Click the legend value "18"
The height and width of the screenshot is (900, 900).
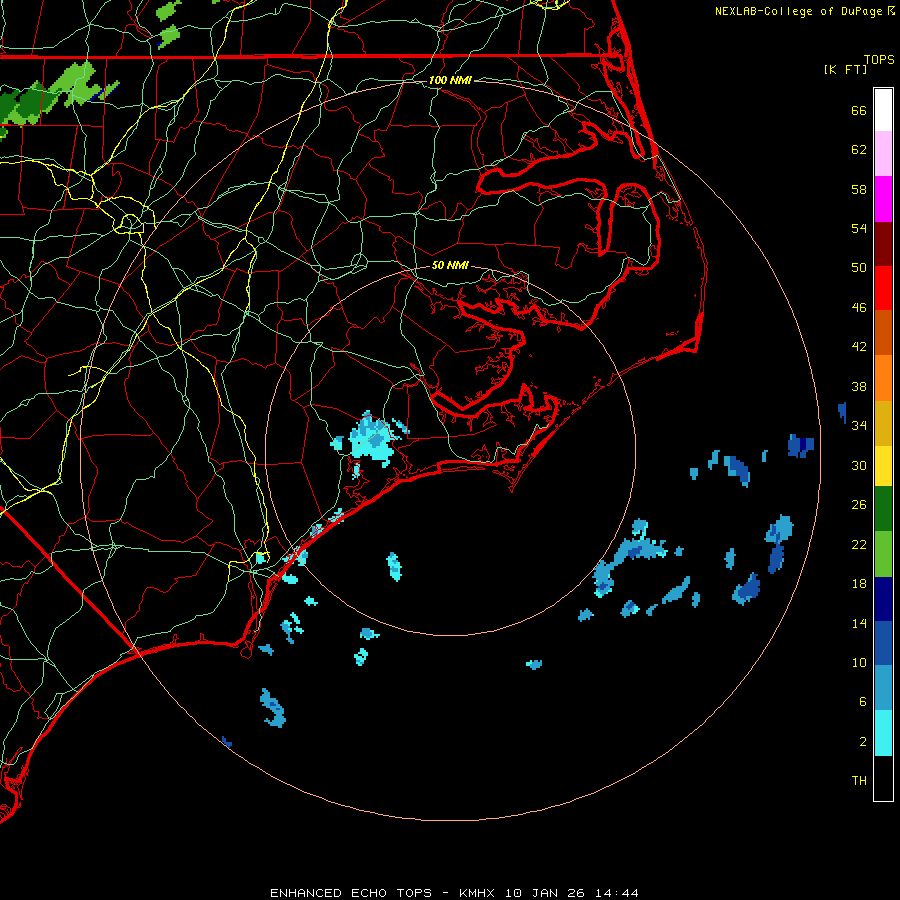tap(859, 584)
